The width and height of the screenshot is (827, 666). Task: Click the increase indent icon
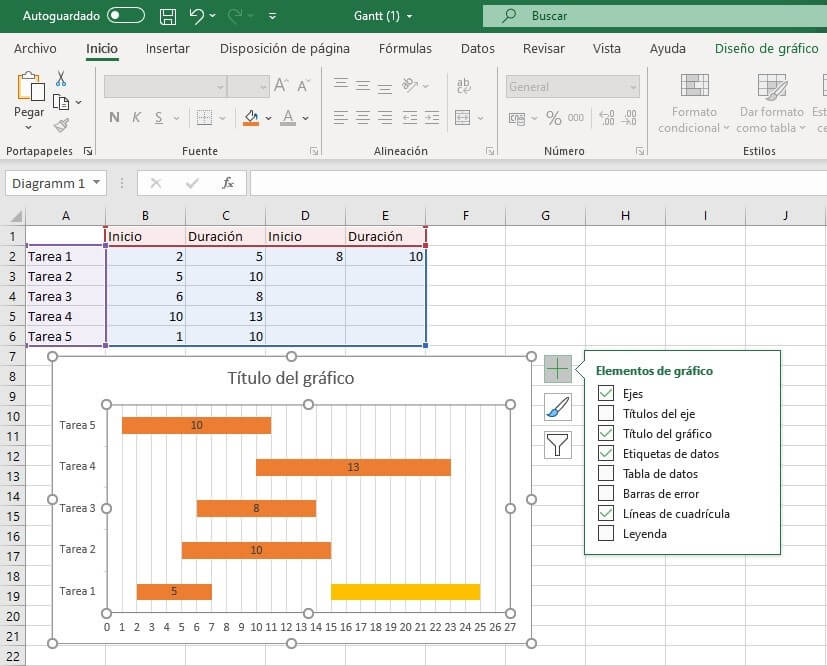(432, 117)
